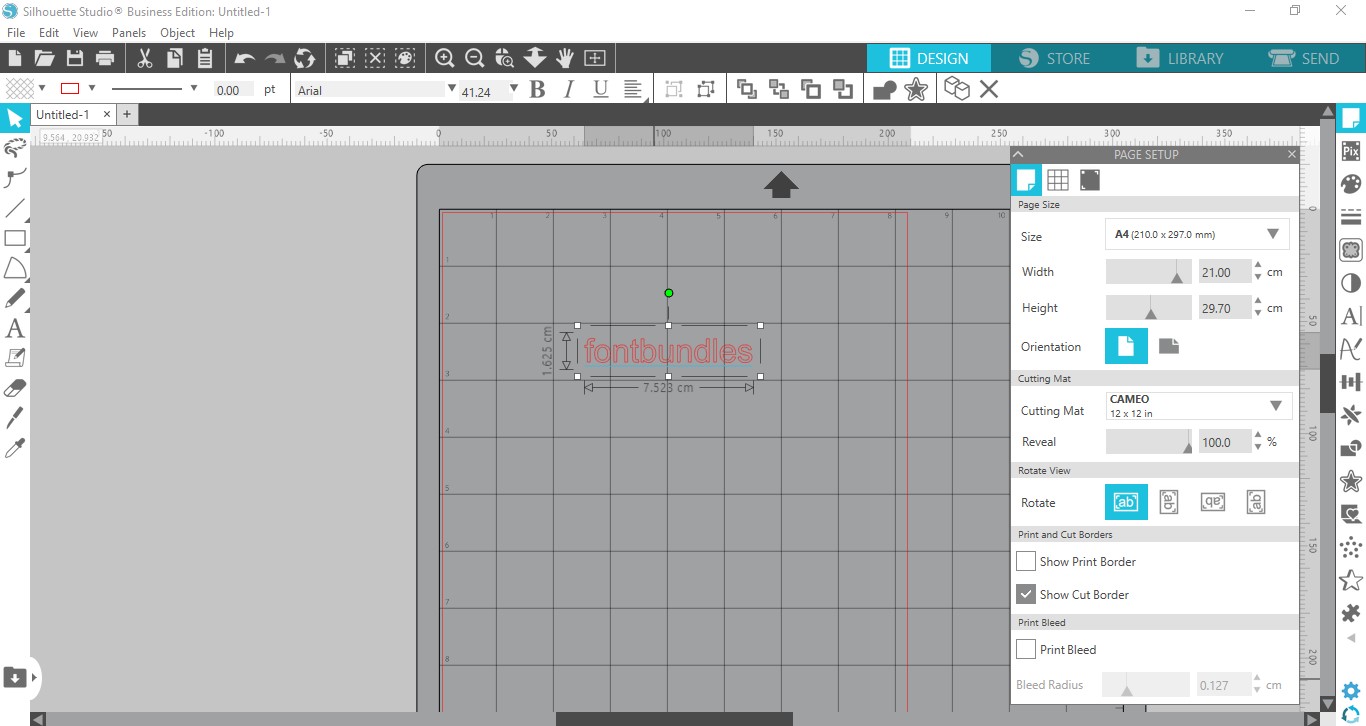This screenshot has width=1366, height=726.
Task: Open the fill pattern dropdown arrow
Action: point(42,89)
